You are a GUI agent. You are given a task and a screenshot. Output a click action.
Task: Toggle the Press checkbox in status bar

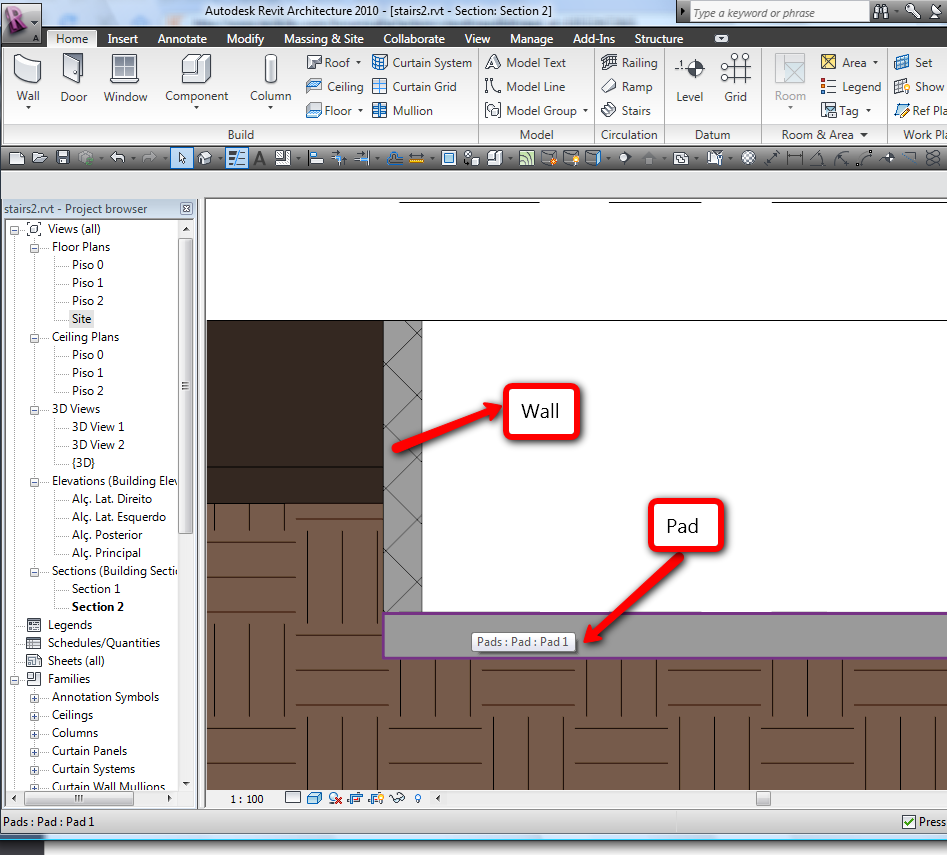coord(909,822)
